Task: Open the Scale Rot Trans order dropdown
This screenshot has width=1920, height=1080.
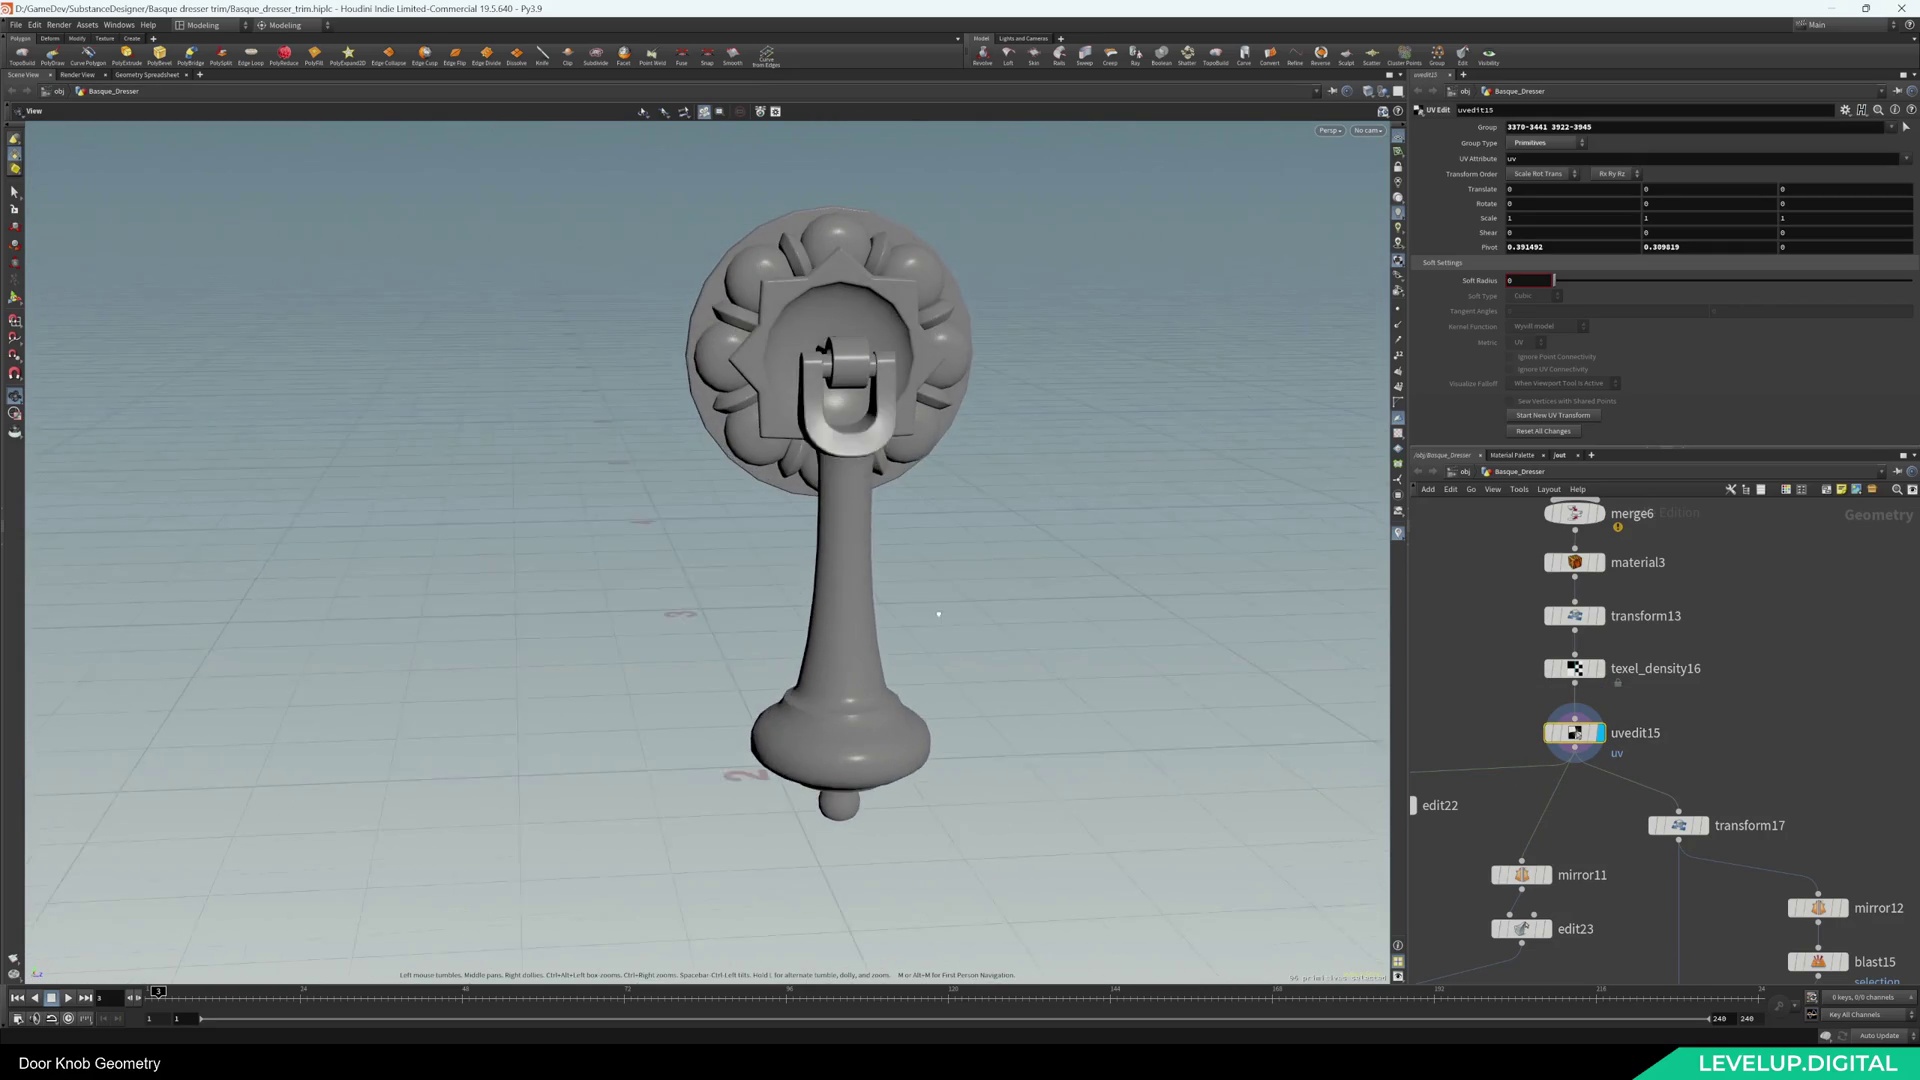Action: tap(1543, 173)
